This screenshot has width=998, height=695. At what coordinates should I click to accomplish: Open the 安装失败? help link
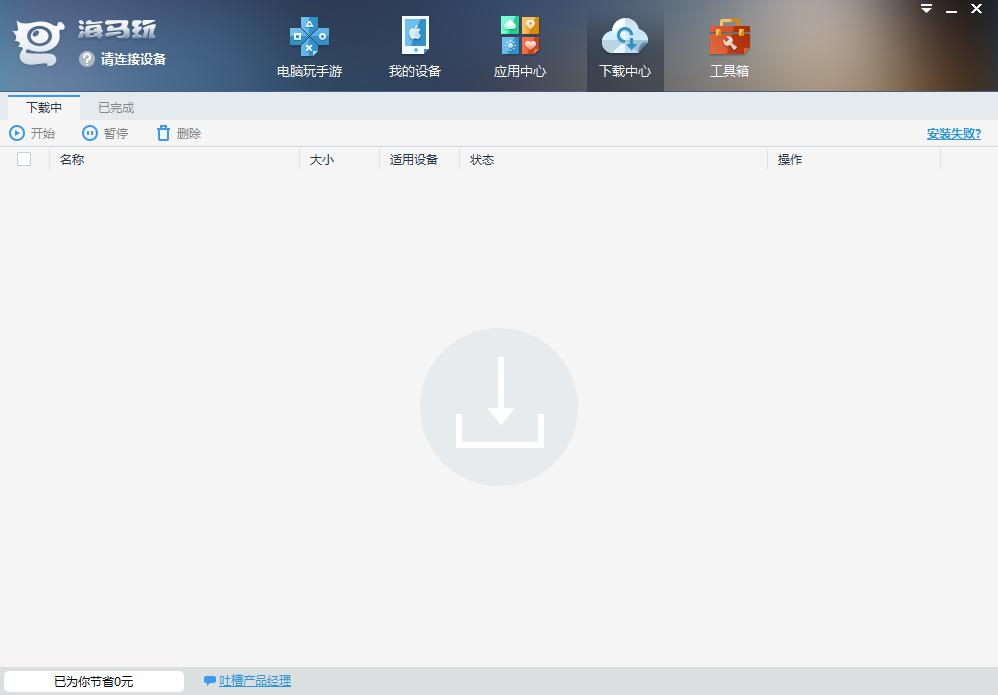(x=953, y=134)
